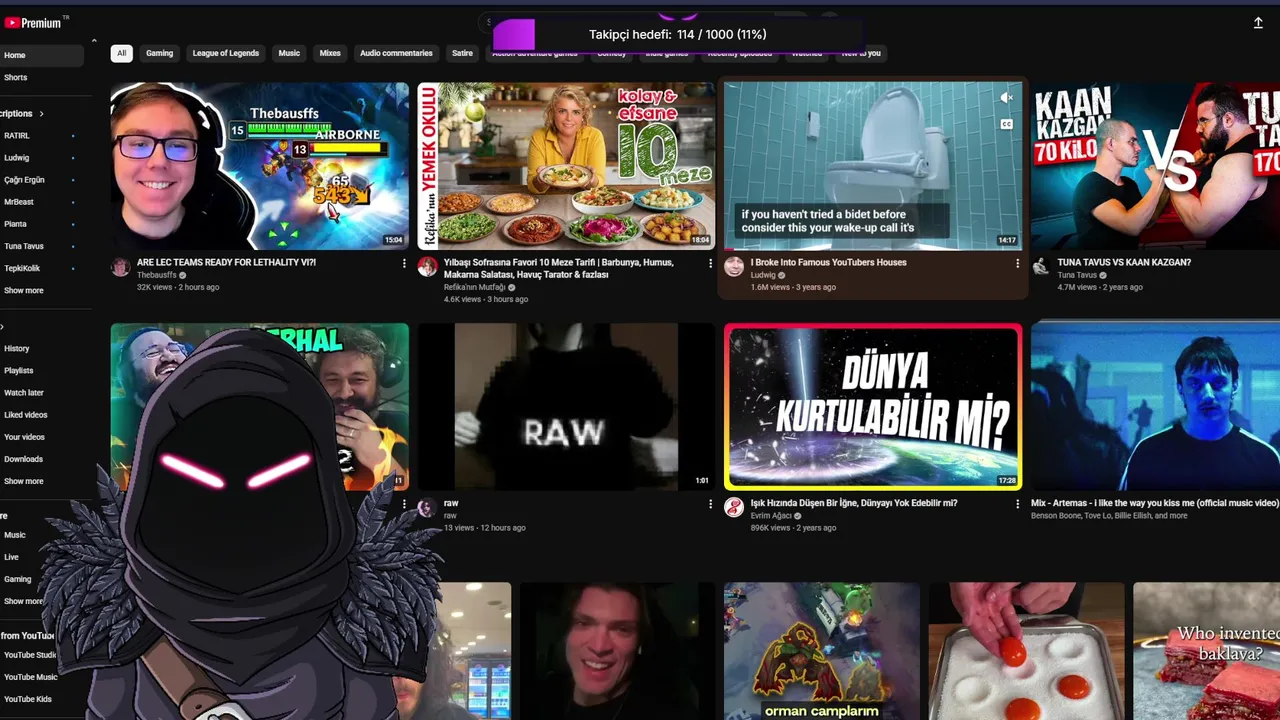Select the Satire filter chip
This screenshot has height=720, width=1280.
(462, 53)
